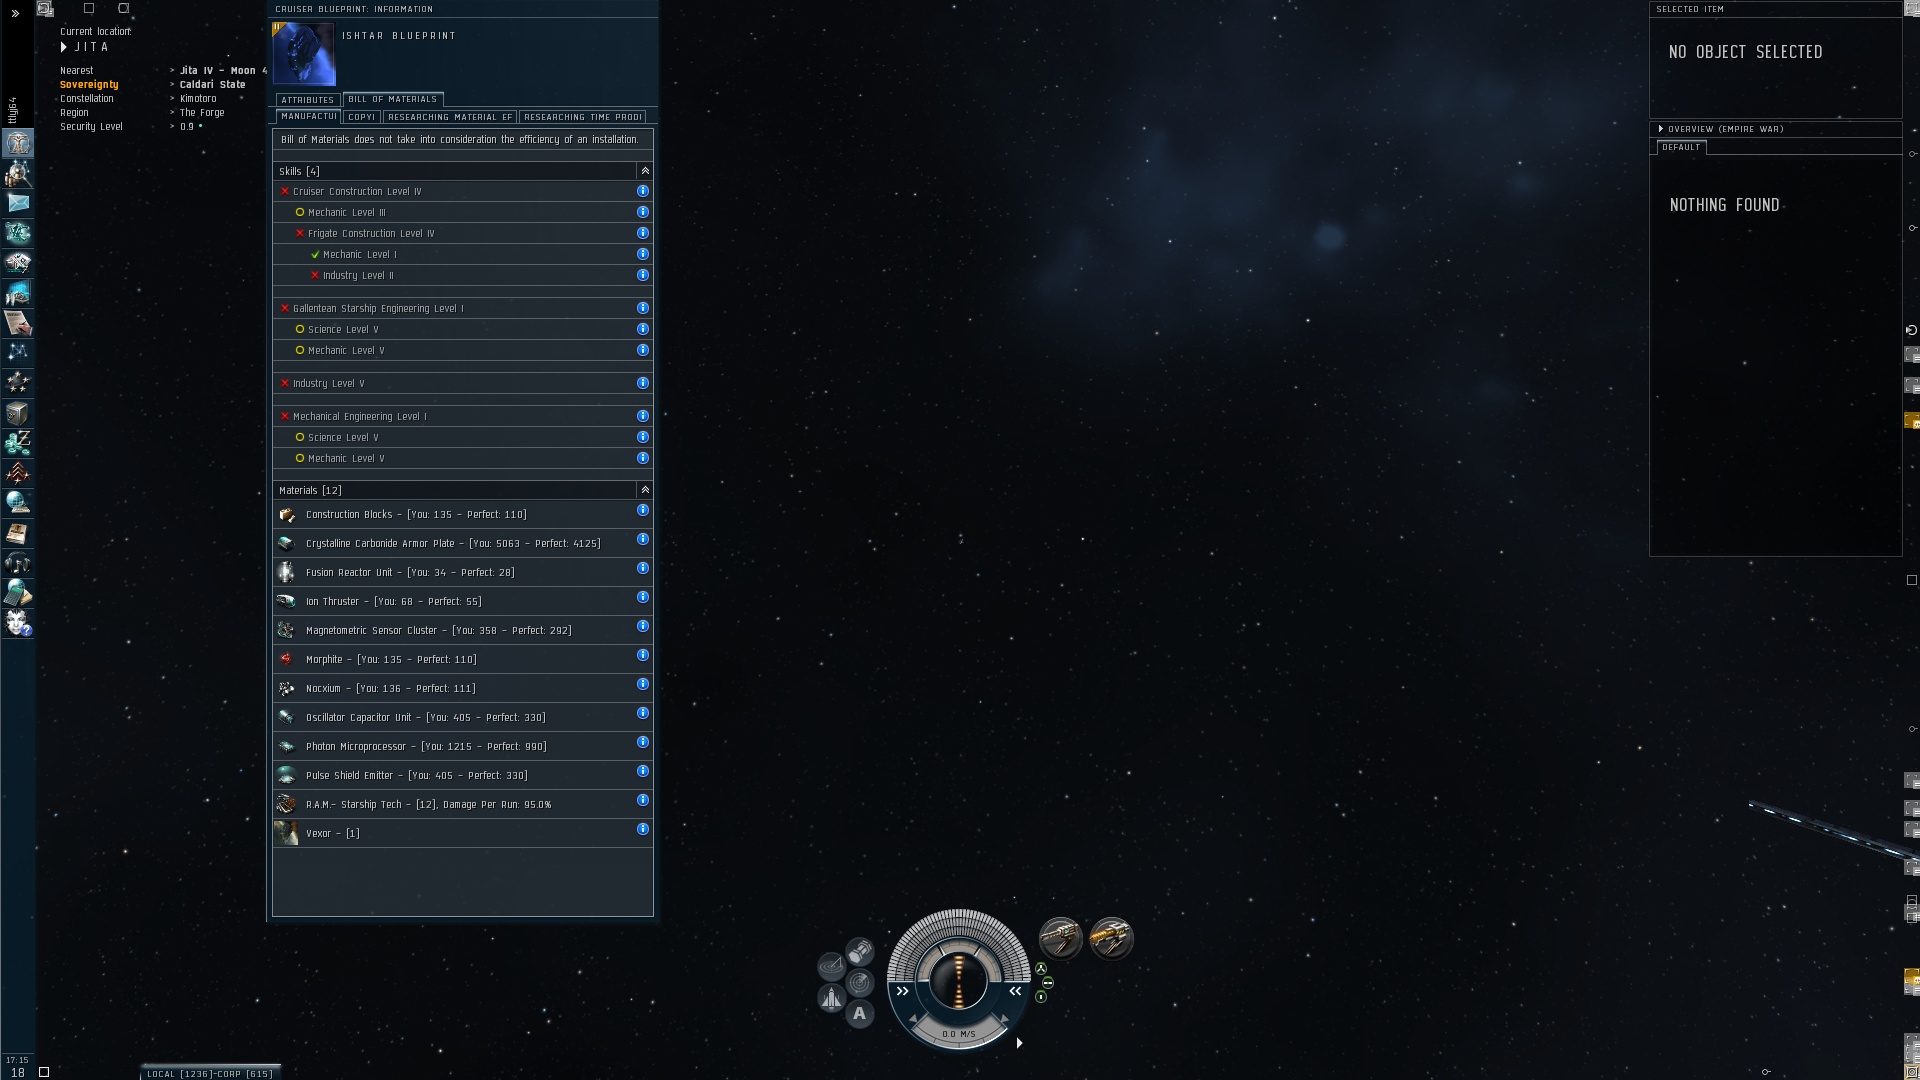Open the character sheet sidebar icon
The image size is (1920, 1080).
click(x=18, y=143)
